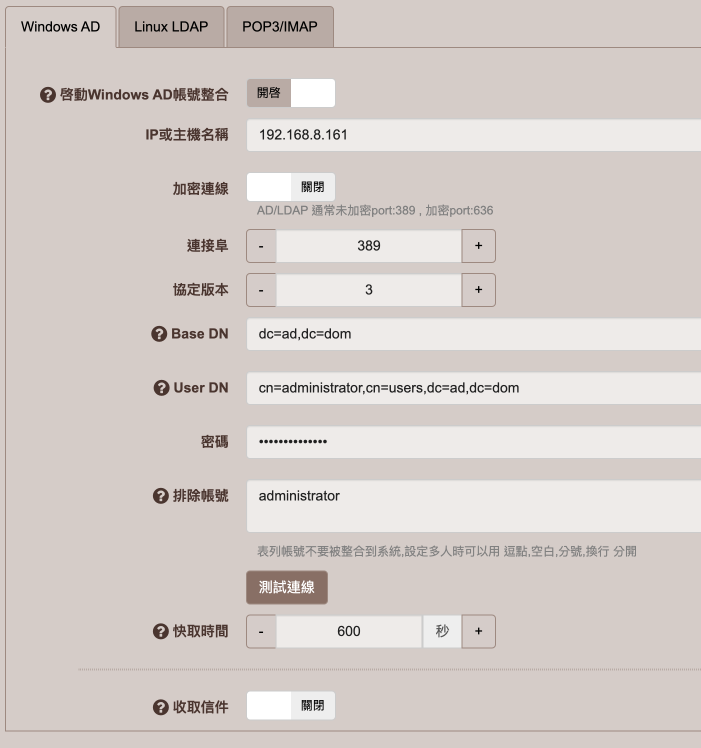Click the IP或主機名稱 input field
This screenshot has width=701, height=748.
point(473,135)
